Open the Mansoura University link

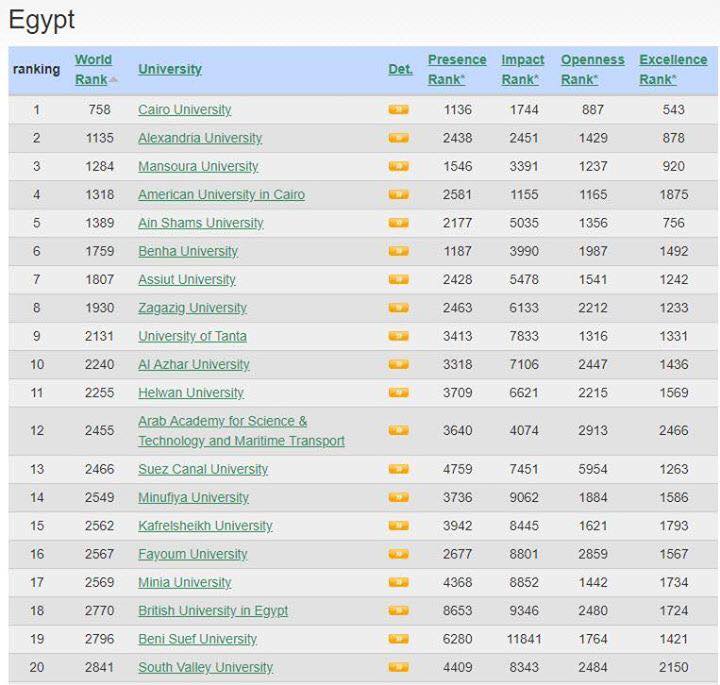click(x=198, y=167)
